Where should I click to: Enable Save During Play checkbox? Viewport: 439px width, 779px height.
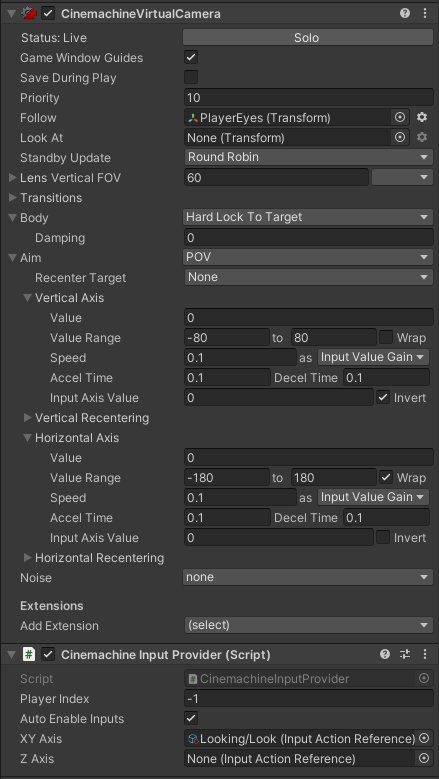pyautogui.click(x=191, y=78)
